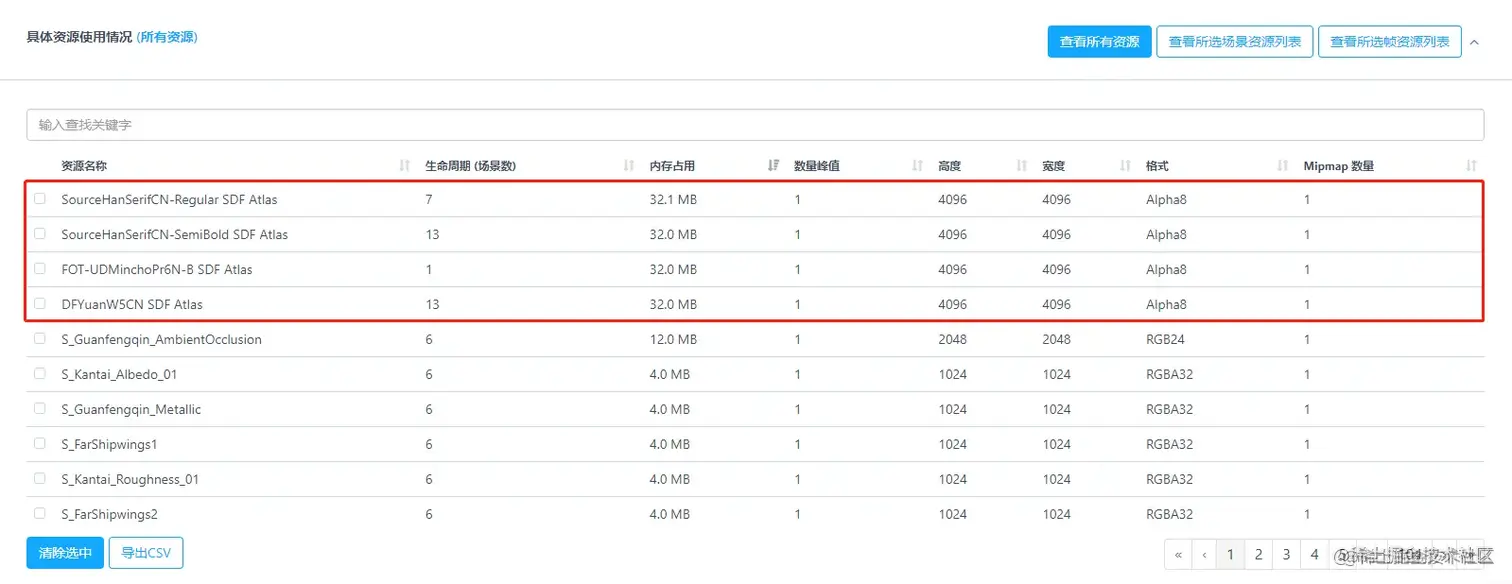Select the FOT-UDMinchoPr6N-B SDF Atlas name
Viewport: 1512px width, 584px height.
(x=157, y=270)
